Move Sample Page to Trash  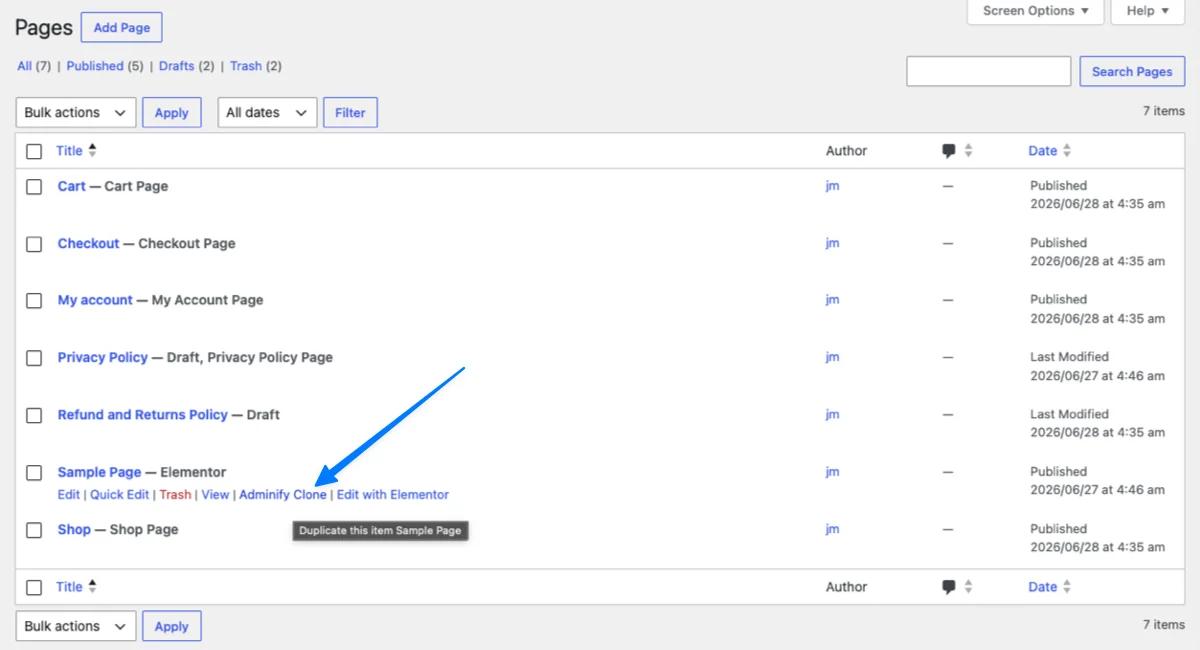[175, 495]
